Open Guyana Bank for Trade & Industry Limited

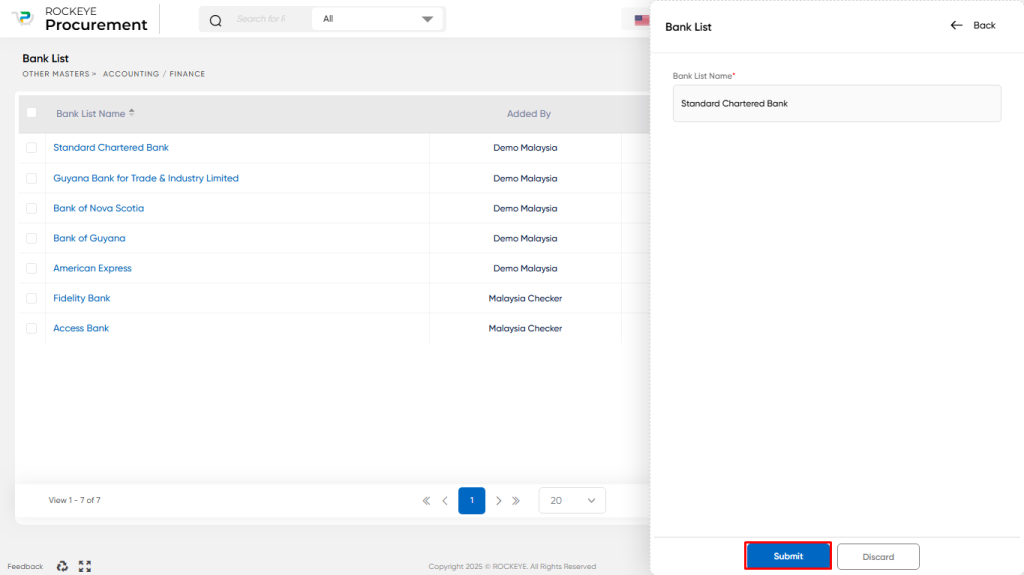[146, 178]
